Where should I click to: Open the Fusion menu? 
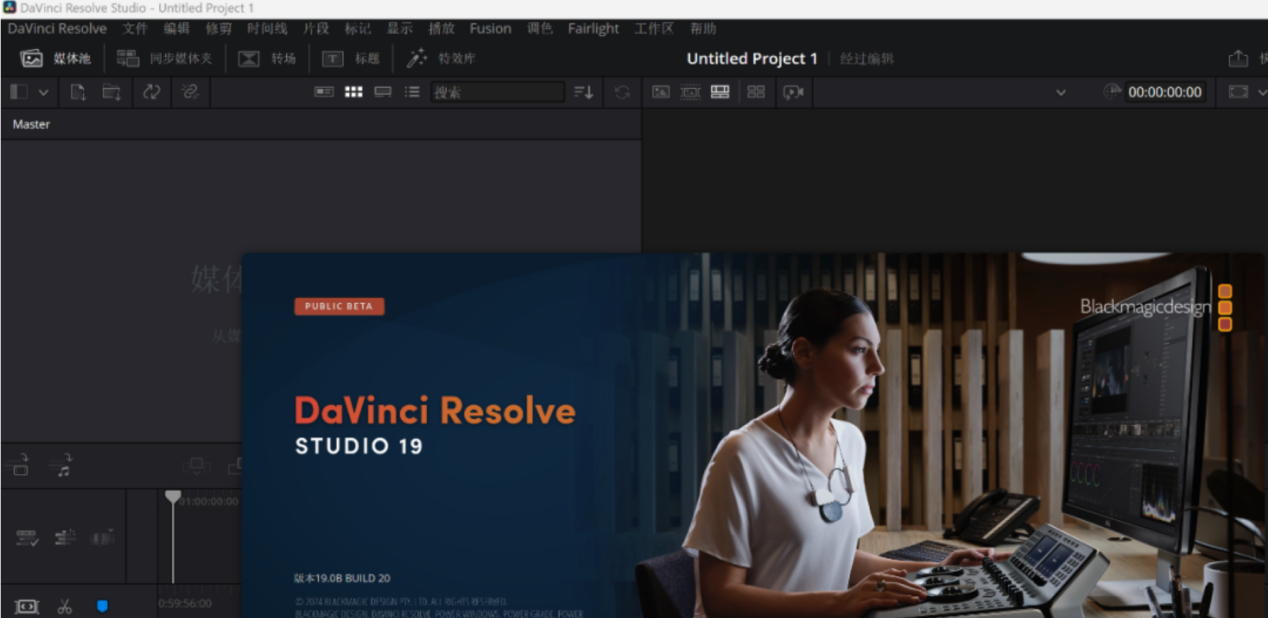490,29
